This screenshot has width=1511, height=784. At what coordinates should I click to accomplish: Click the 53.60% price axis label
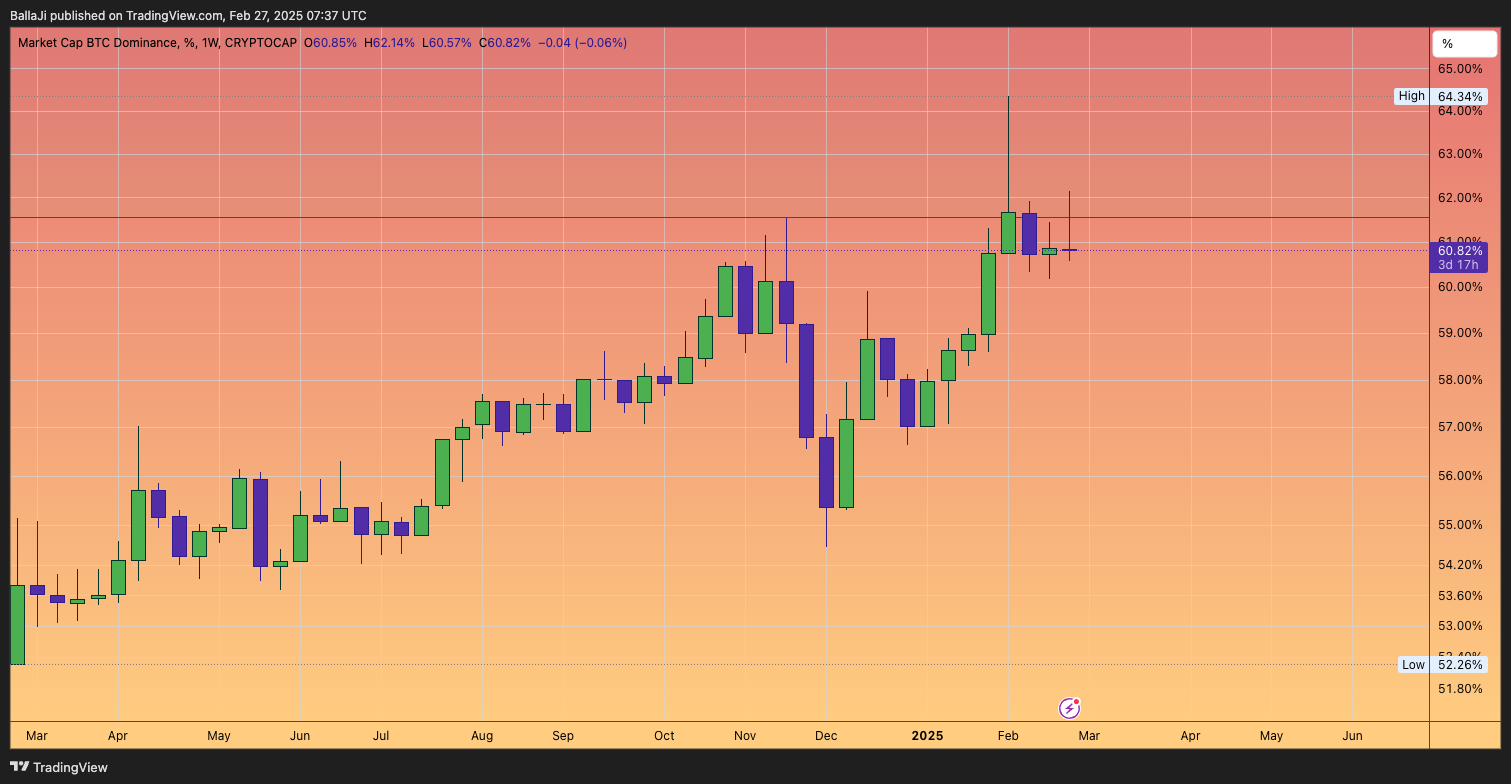(x=1460, y=596)
